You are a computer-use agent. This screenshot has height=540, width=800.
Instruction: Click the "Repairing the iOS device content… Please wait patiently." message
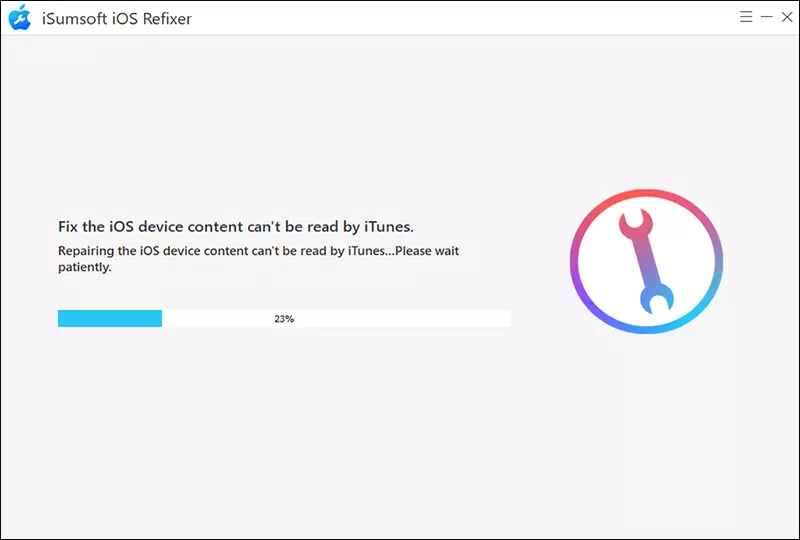point(258,259)
